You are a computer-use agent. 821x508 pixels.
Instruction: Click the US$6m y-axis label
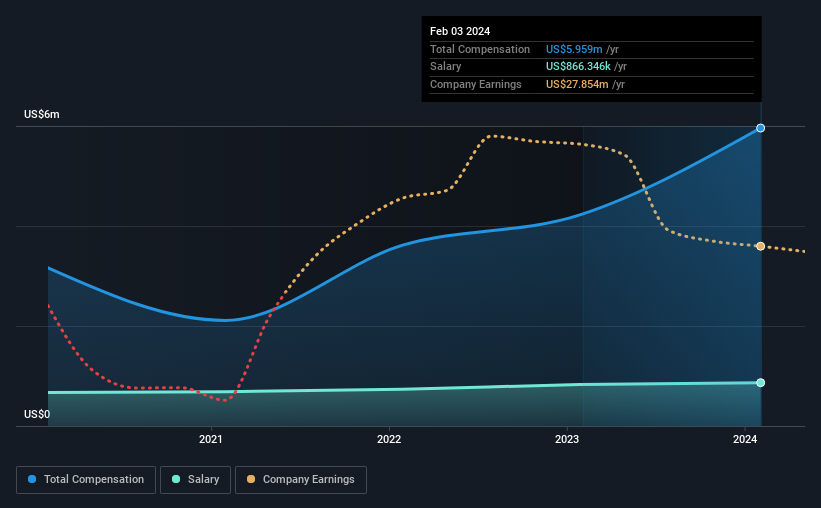pyautogui.click(x=42, y=114)
